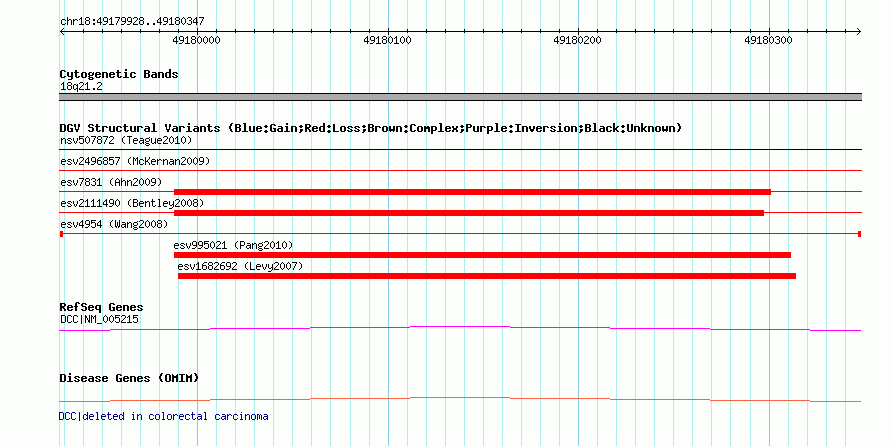The image size is (890, 446).
Task: Click the magenta DCC RefSeq gene line
Action: (x=460, y=328)
